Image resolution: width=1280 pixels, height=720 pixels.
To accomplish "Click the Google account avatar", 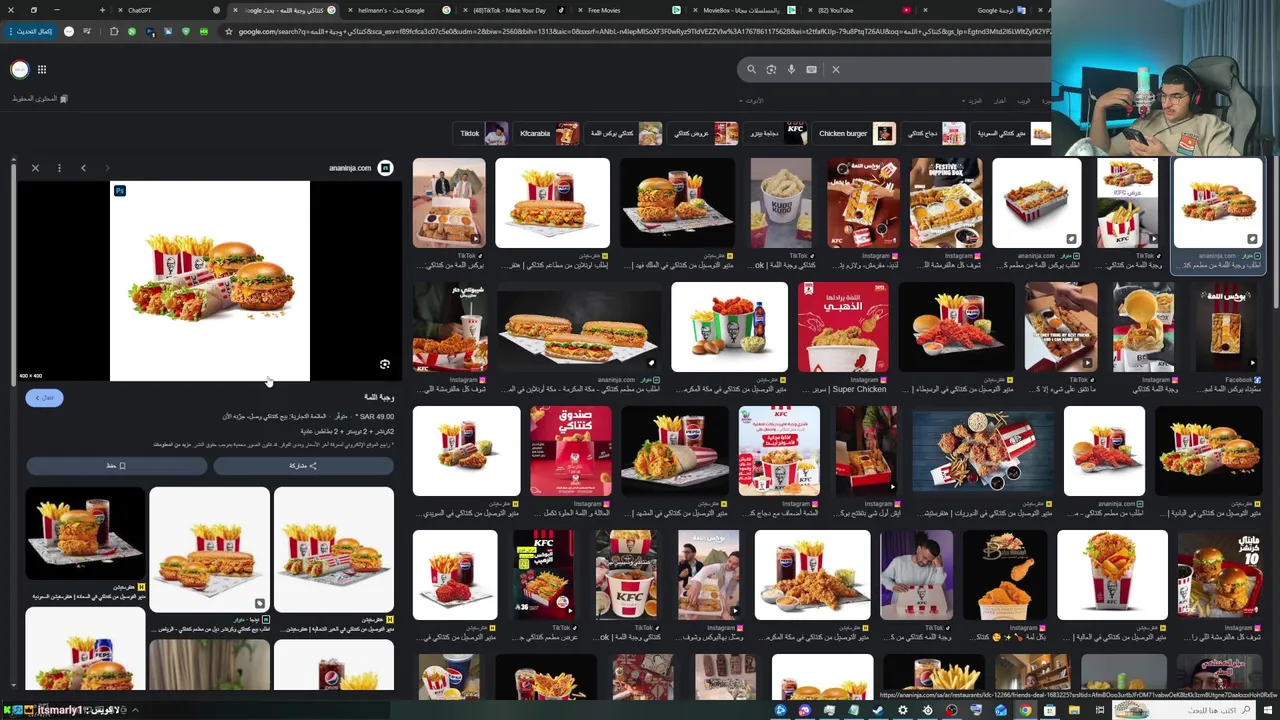I will click(x=19, y=69).
